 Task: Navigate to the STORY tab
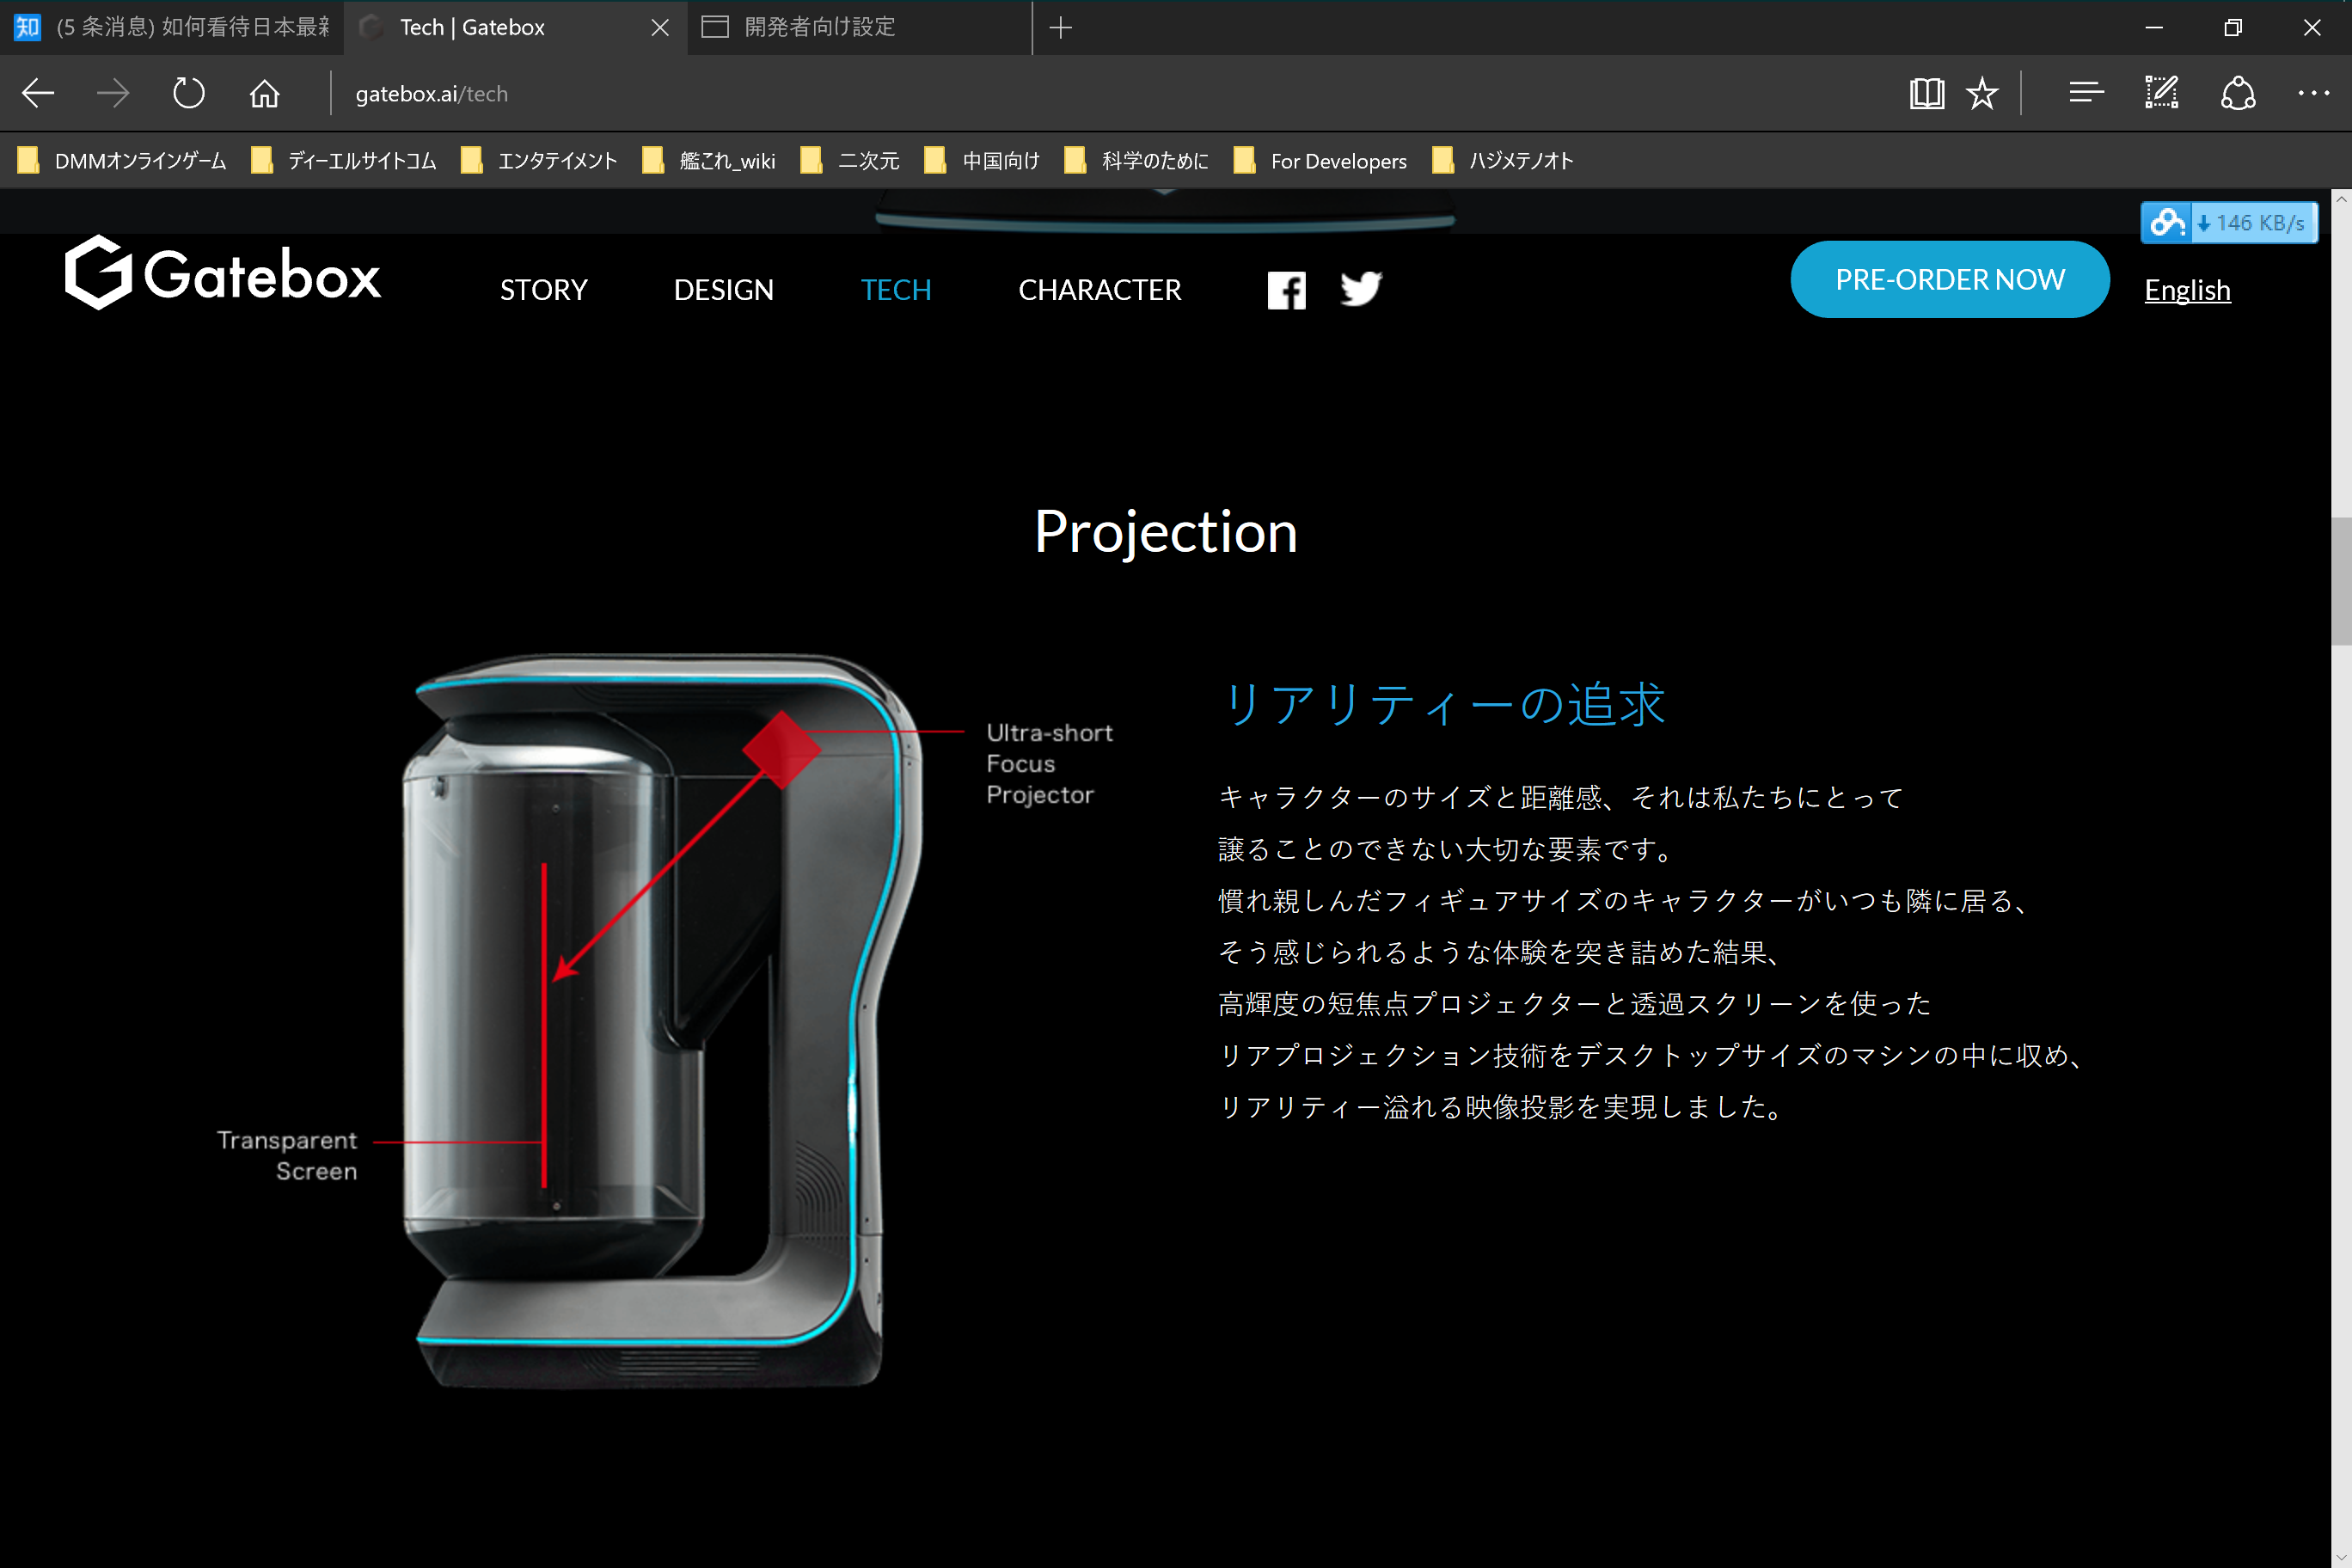(x=542, y=289)
